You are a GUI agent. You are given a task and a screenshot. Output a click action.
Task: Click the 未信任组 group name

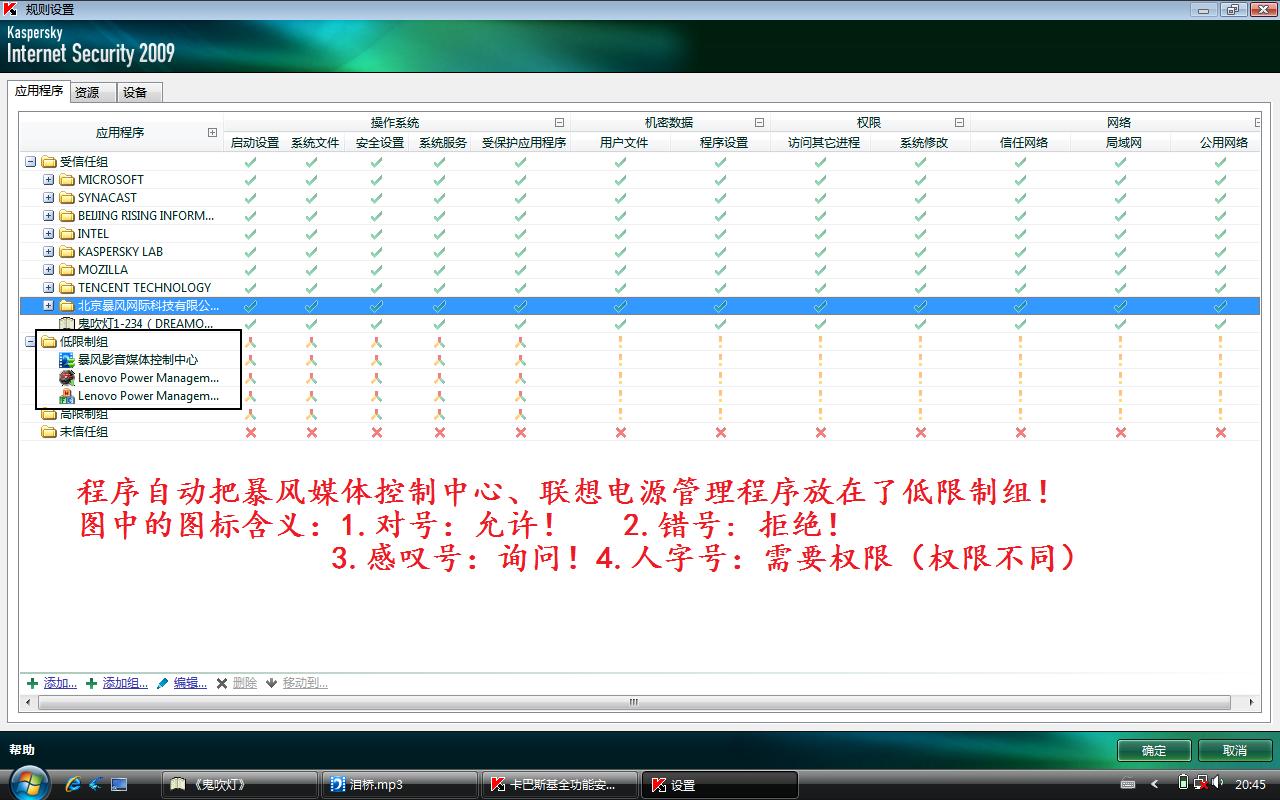pyautogui.click(x=84, y=432)
